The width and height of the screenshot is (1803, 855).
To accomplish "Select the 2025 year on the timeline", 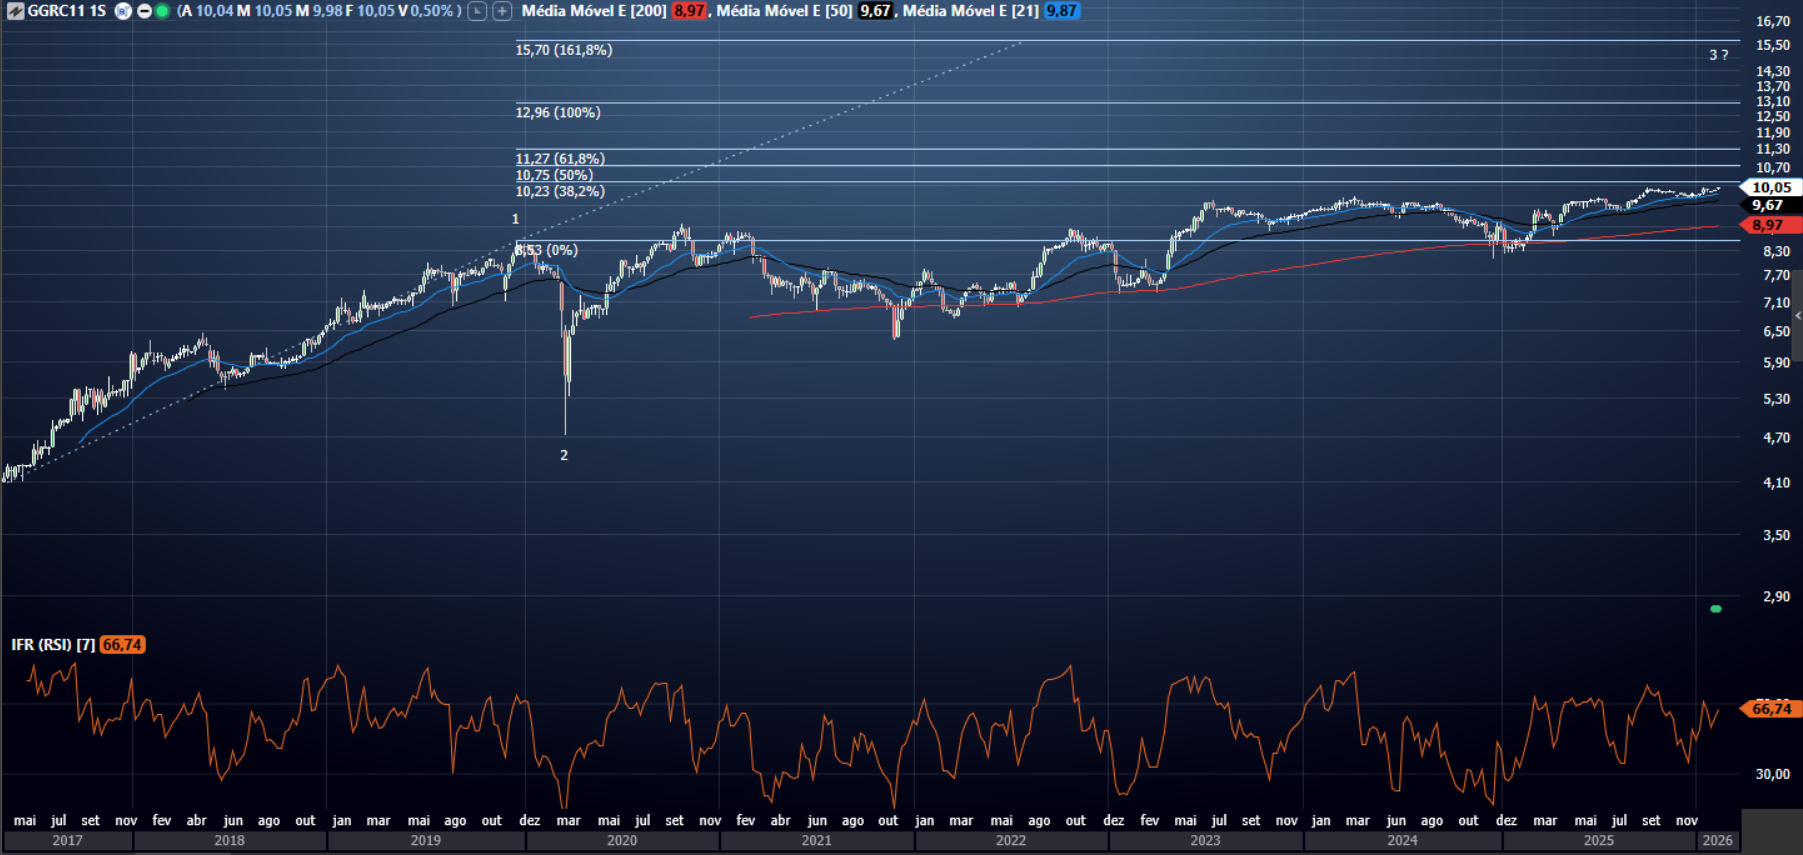I will click(1598, 841).
